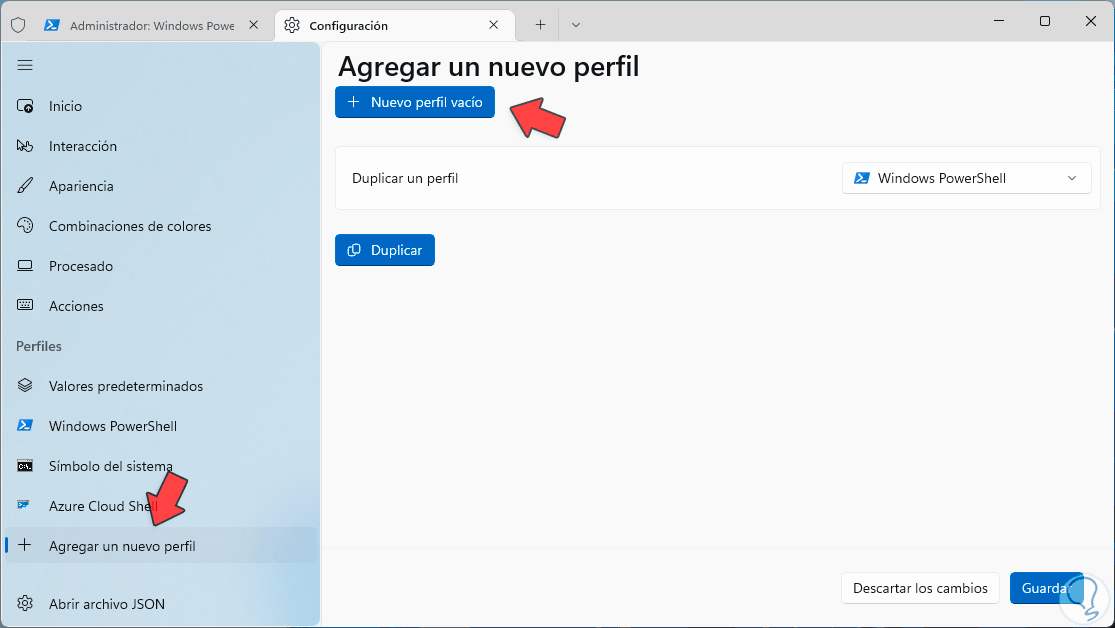Create a Nuevo perfil vacío
Viewport: 1115px width, 628px height.
(415, 102)
